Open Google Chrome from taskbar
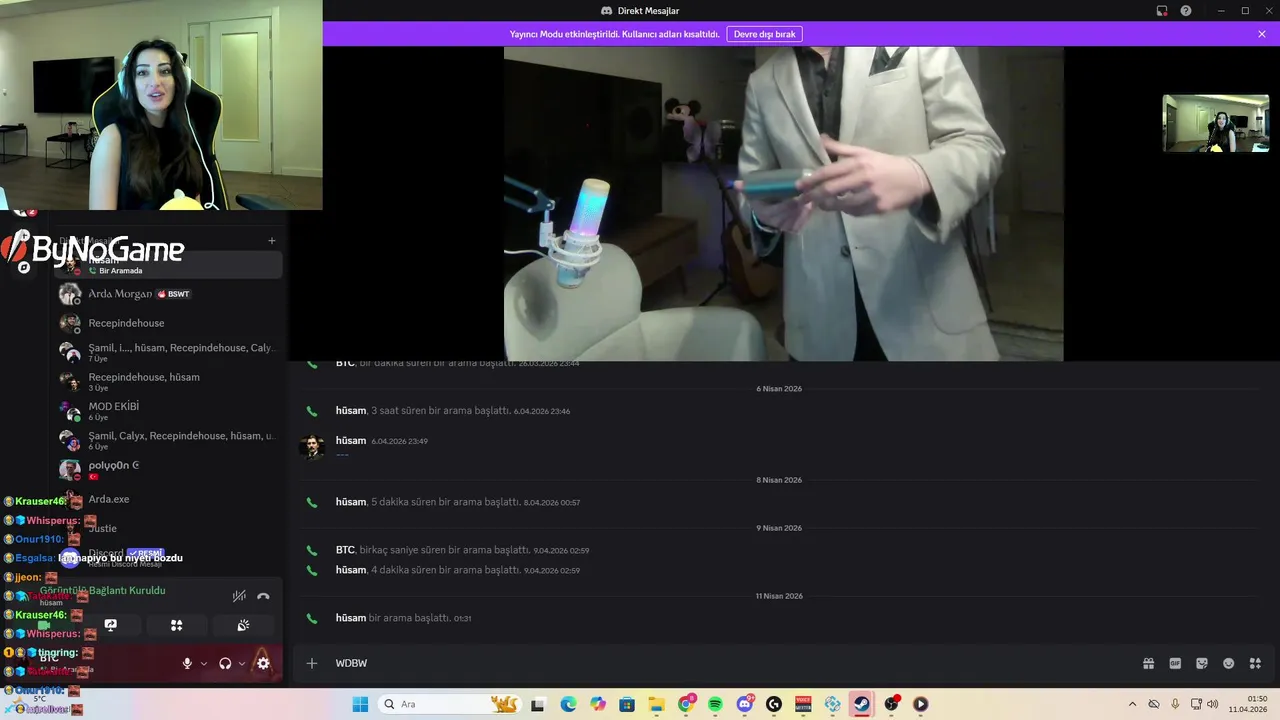 [686, 704]
